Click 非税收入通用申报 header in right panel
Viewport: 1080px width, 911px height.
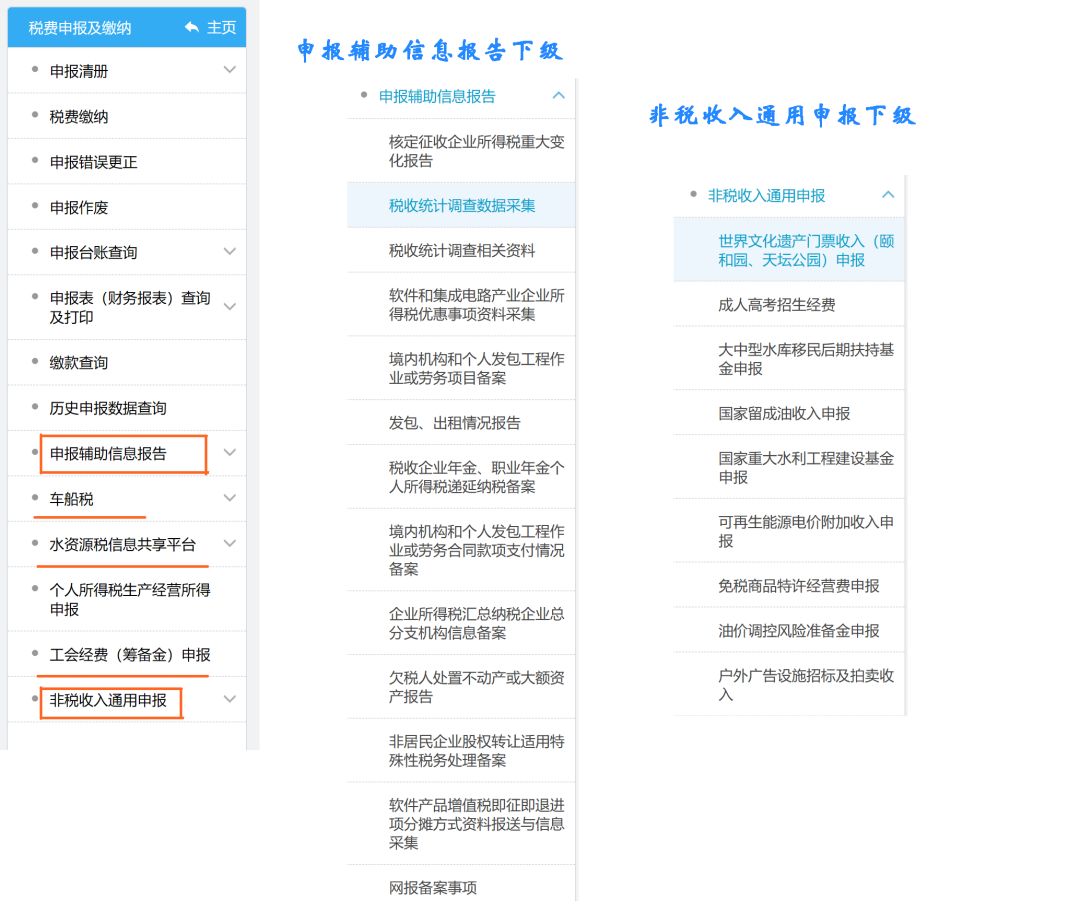point(766,196)
